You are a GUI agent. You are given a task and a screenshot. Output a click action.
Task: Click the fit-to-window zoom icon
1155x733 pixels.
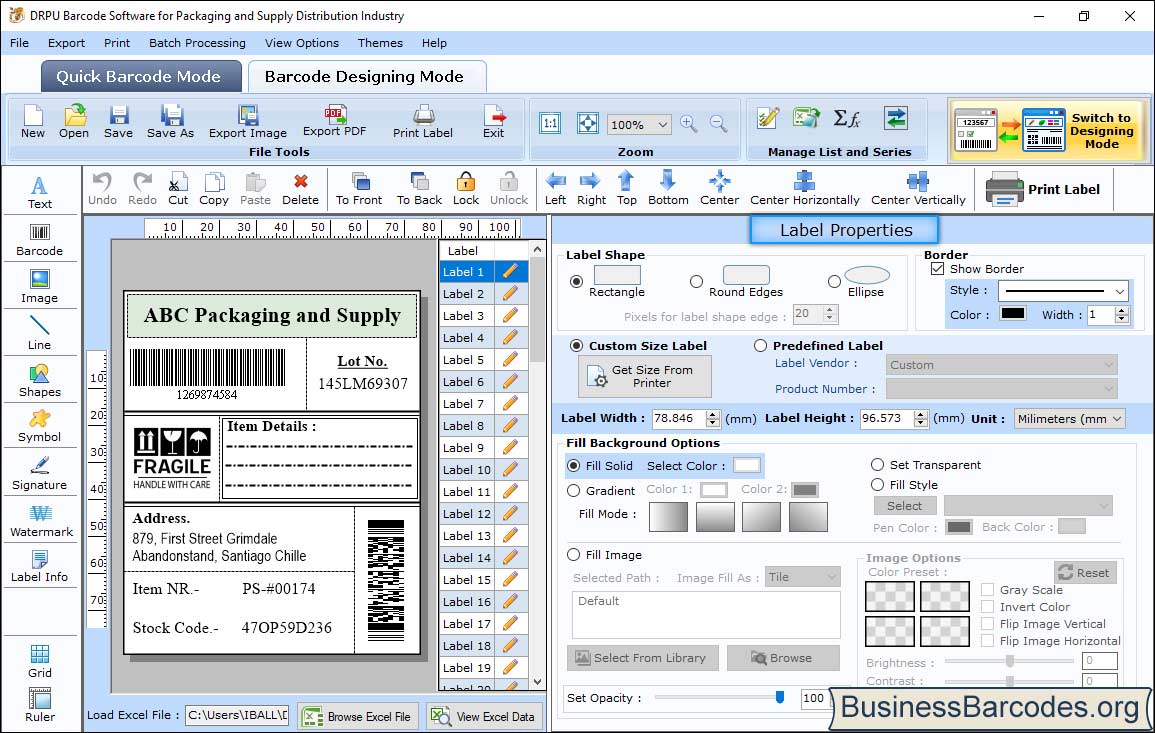588,123
